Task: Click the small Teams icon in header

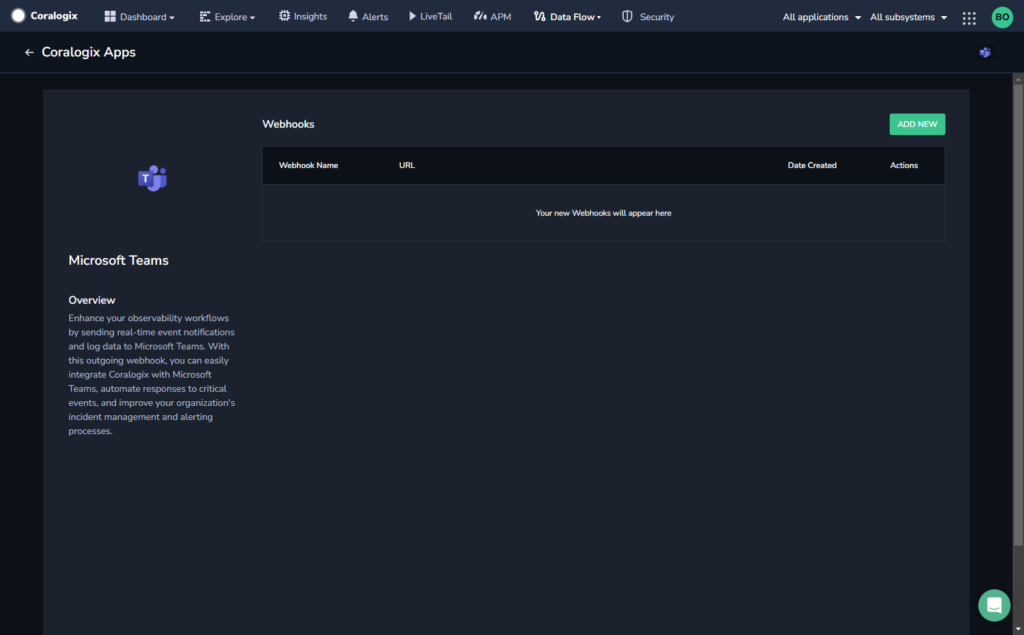Action: point(985,52)
